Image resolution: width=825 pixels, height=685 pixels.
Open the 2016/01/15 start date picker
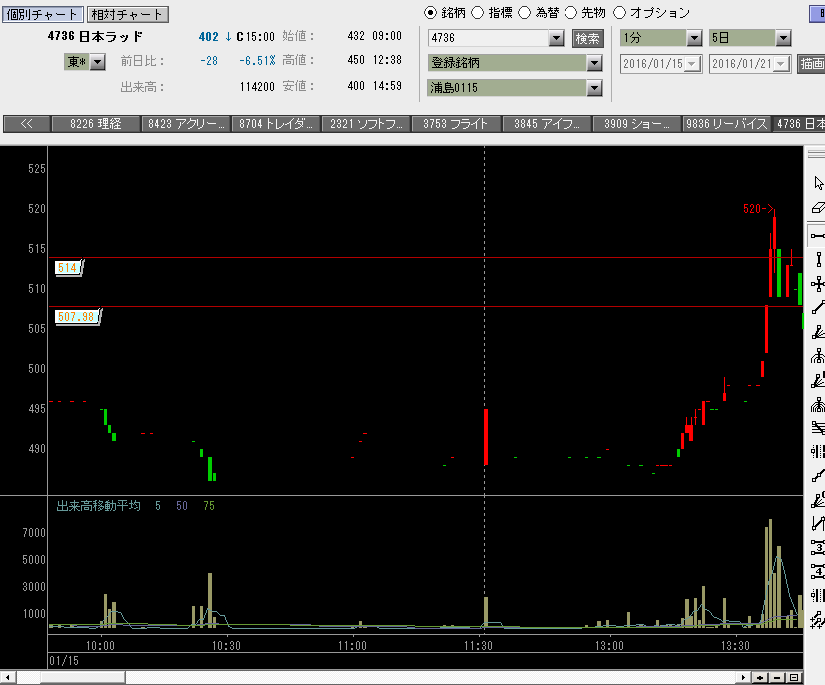pos(692,64)
